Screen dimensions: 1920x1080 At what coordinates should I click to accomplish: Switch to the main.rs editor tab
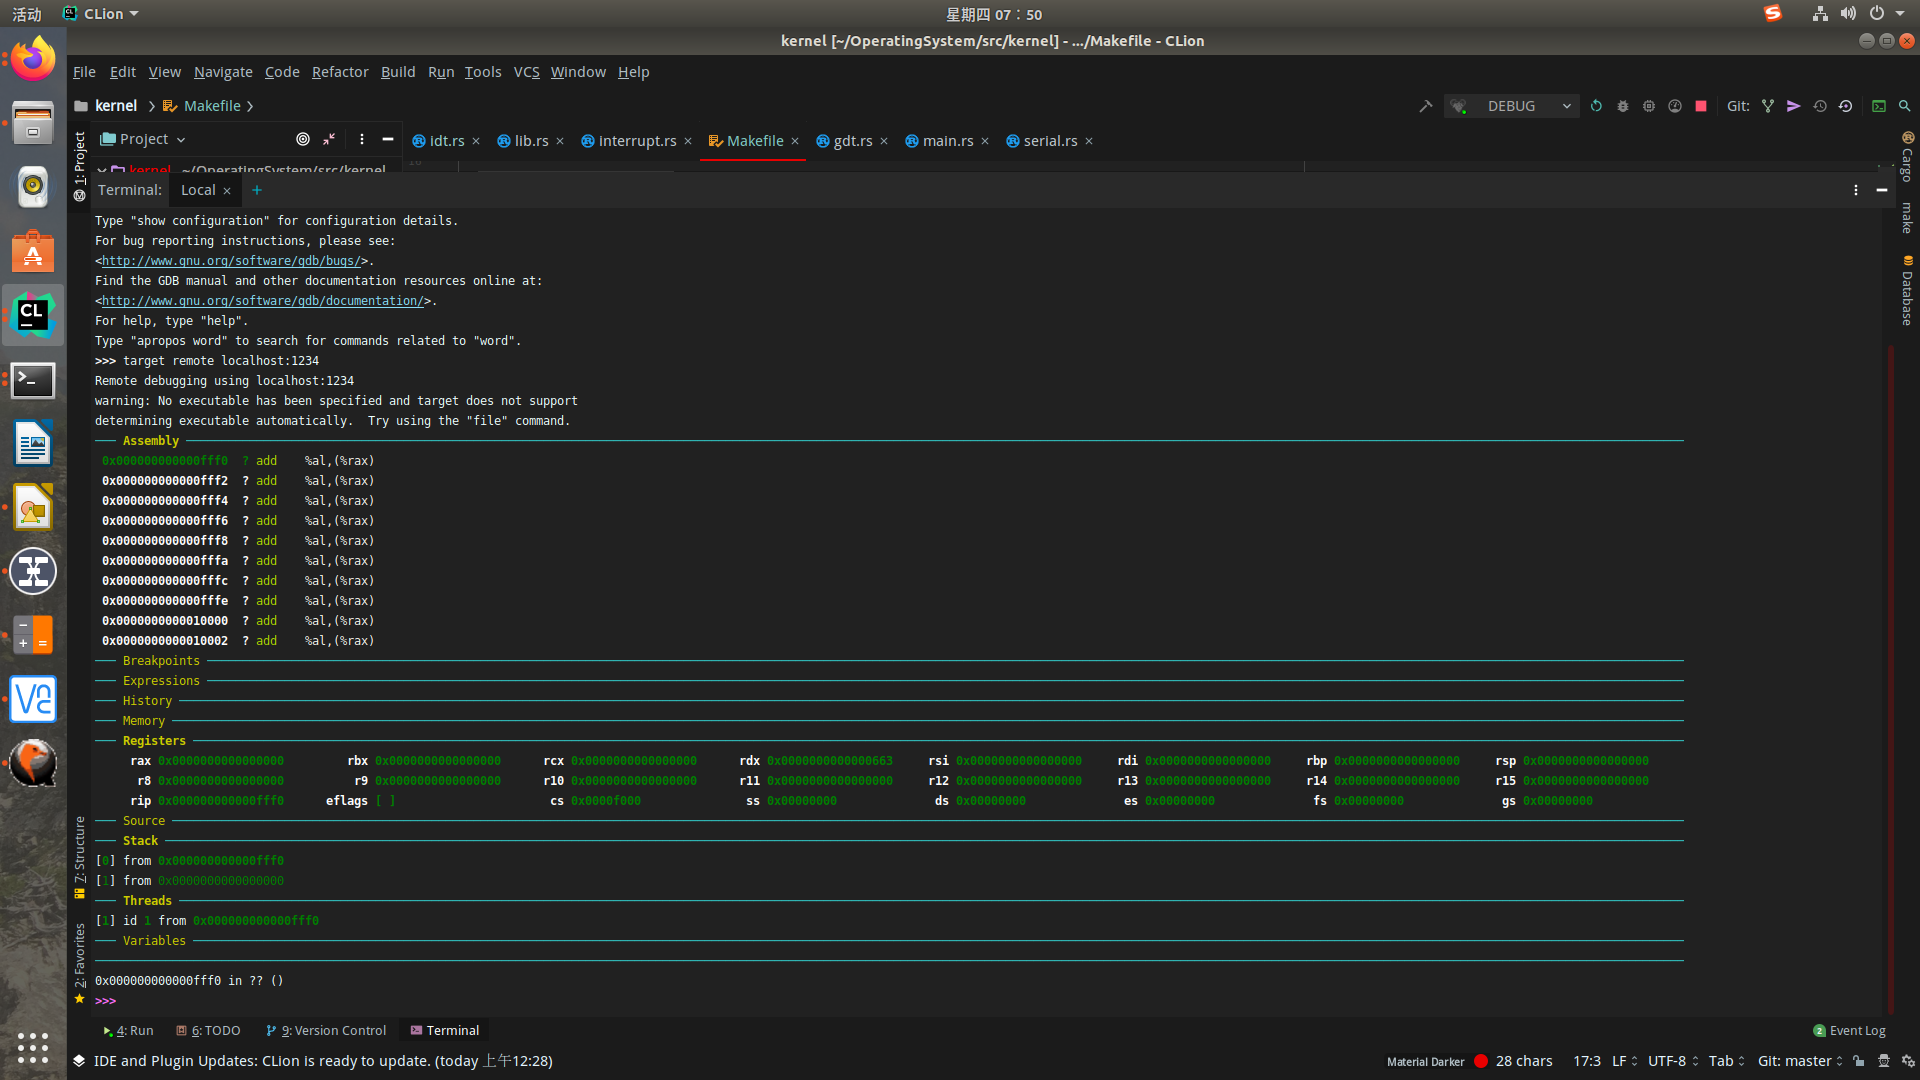pyautogui.click(x=946, y=141)
